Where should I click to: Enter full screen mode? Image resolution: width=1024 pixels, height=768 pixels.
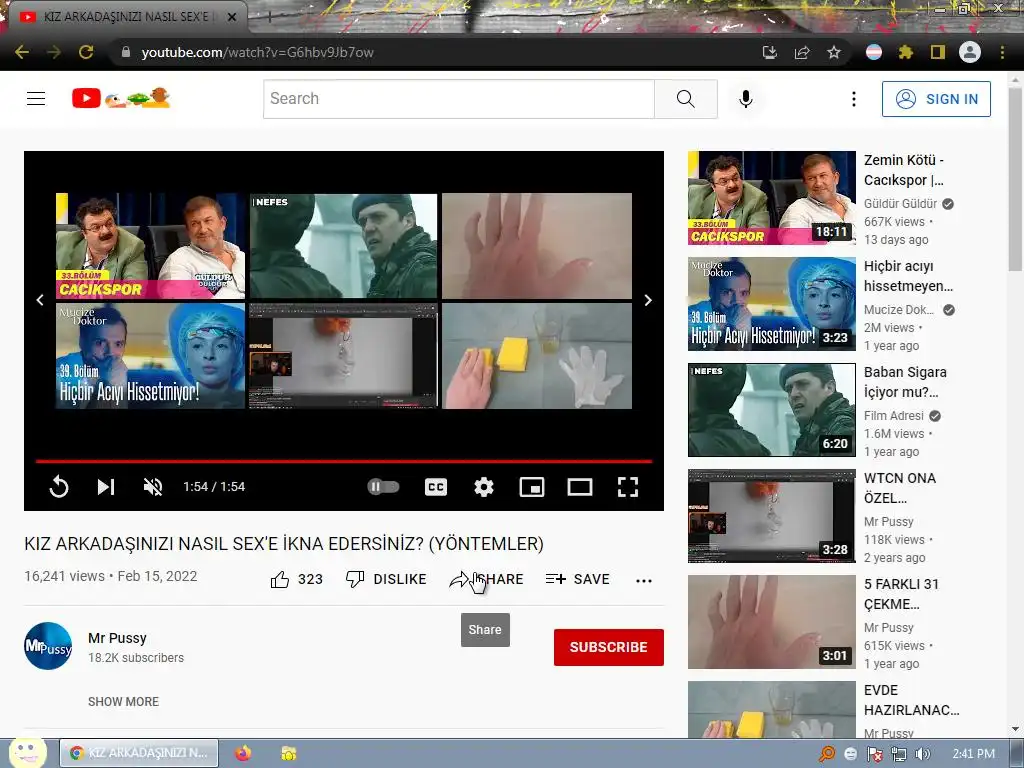click(x=628, y=487)
